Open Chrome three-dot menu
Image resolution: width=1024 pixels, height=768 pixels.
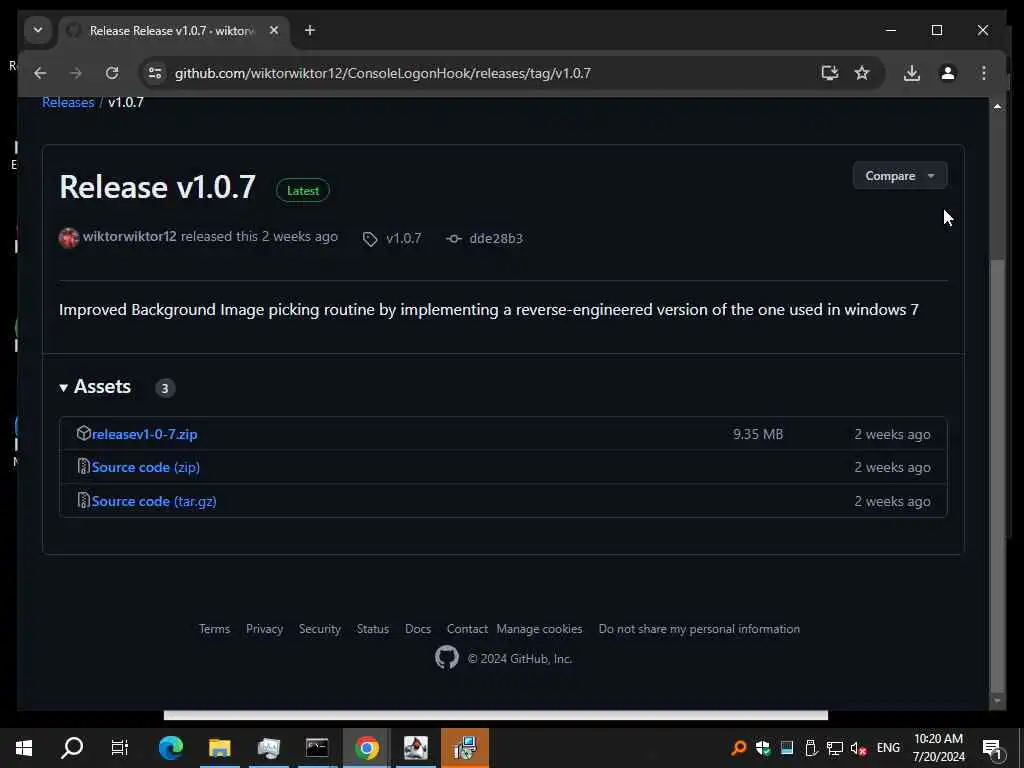pos(984,73)
